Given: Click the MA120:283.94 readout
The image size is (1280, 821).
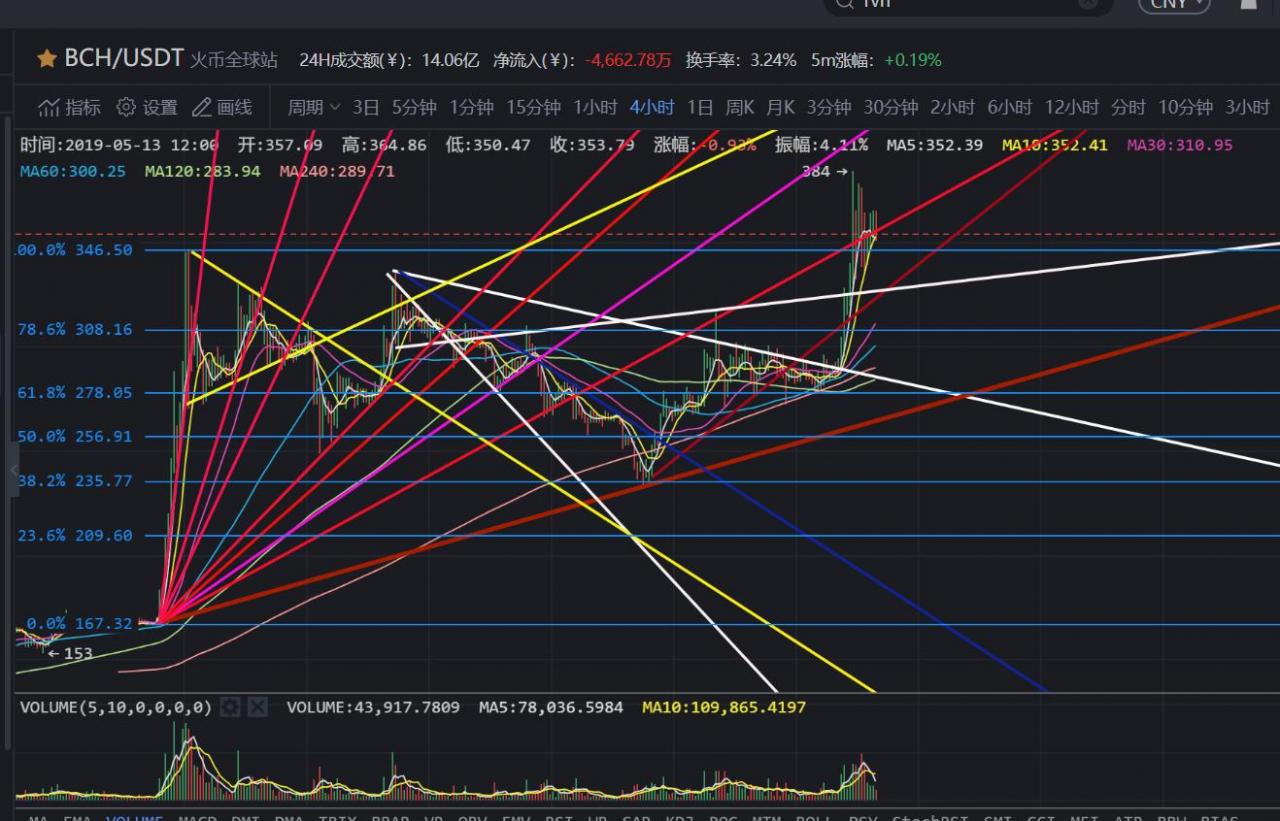Looking at the screenshot, I should [202, 172].
